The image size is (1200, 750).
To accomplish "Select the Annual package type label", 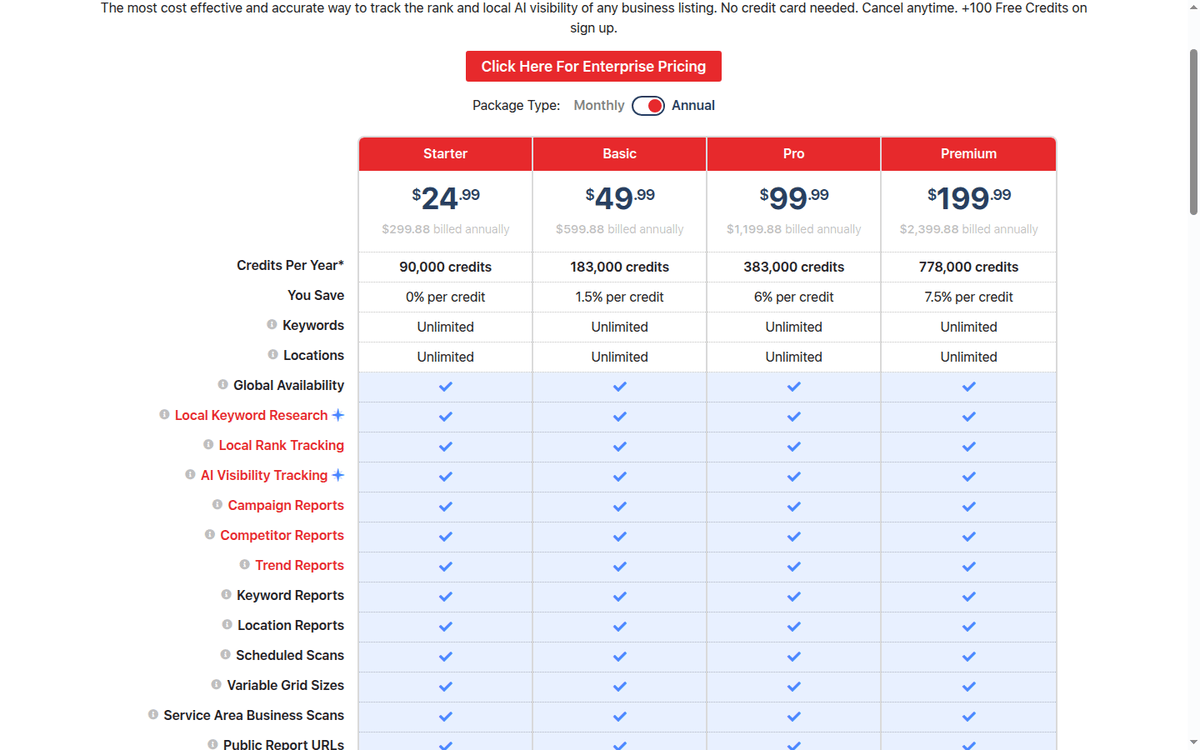I will 693,105.
